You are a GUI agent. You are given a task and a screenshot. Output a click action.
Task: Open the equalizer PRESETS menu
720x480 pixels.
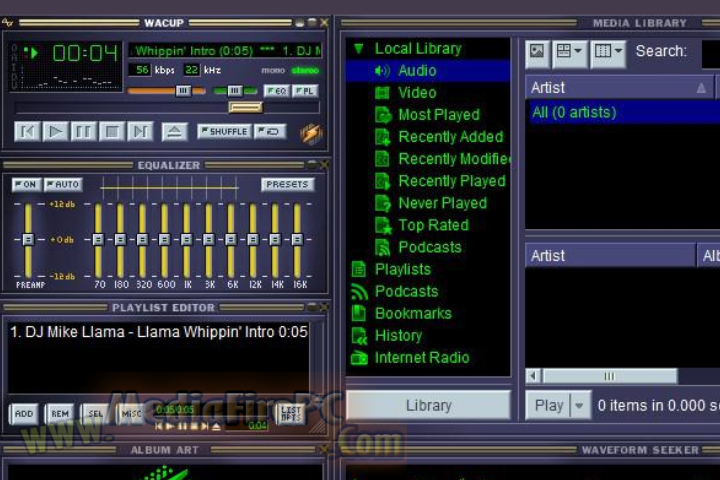(287, 185)
